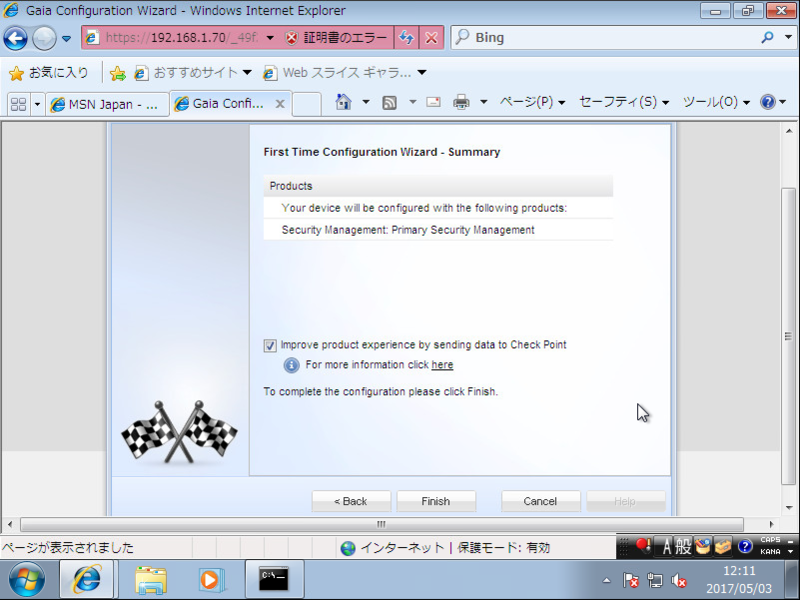Open the セーフティ(S) menu
This screenshot has width=800, height=600.
(x=623, y=102)
